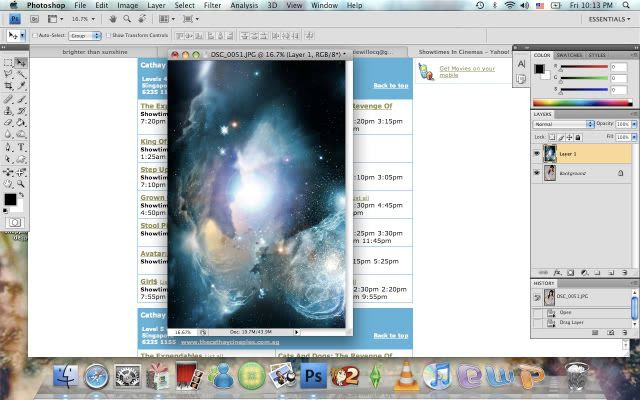Viewport: 640px width, 400px height.
Task: Switch to the Swatches tab
Action: coord(569,55)
